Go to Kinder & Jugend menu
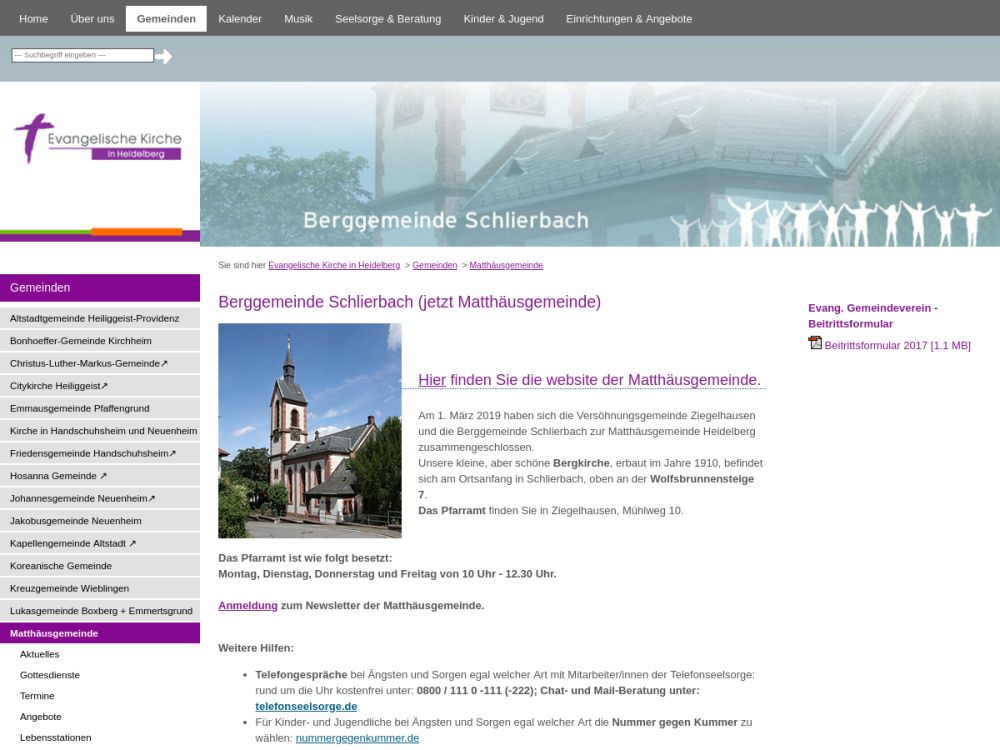This screenshot has width=1000, height=750. (x=504, y=19)
